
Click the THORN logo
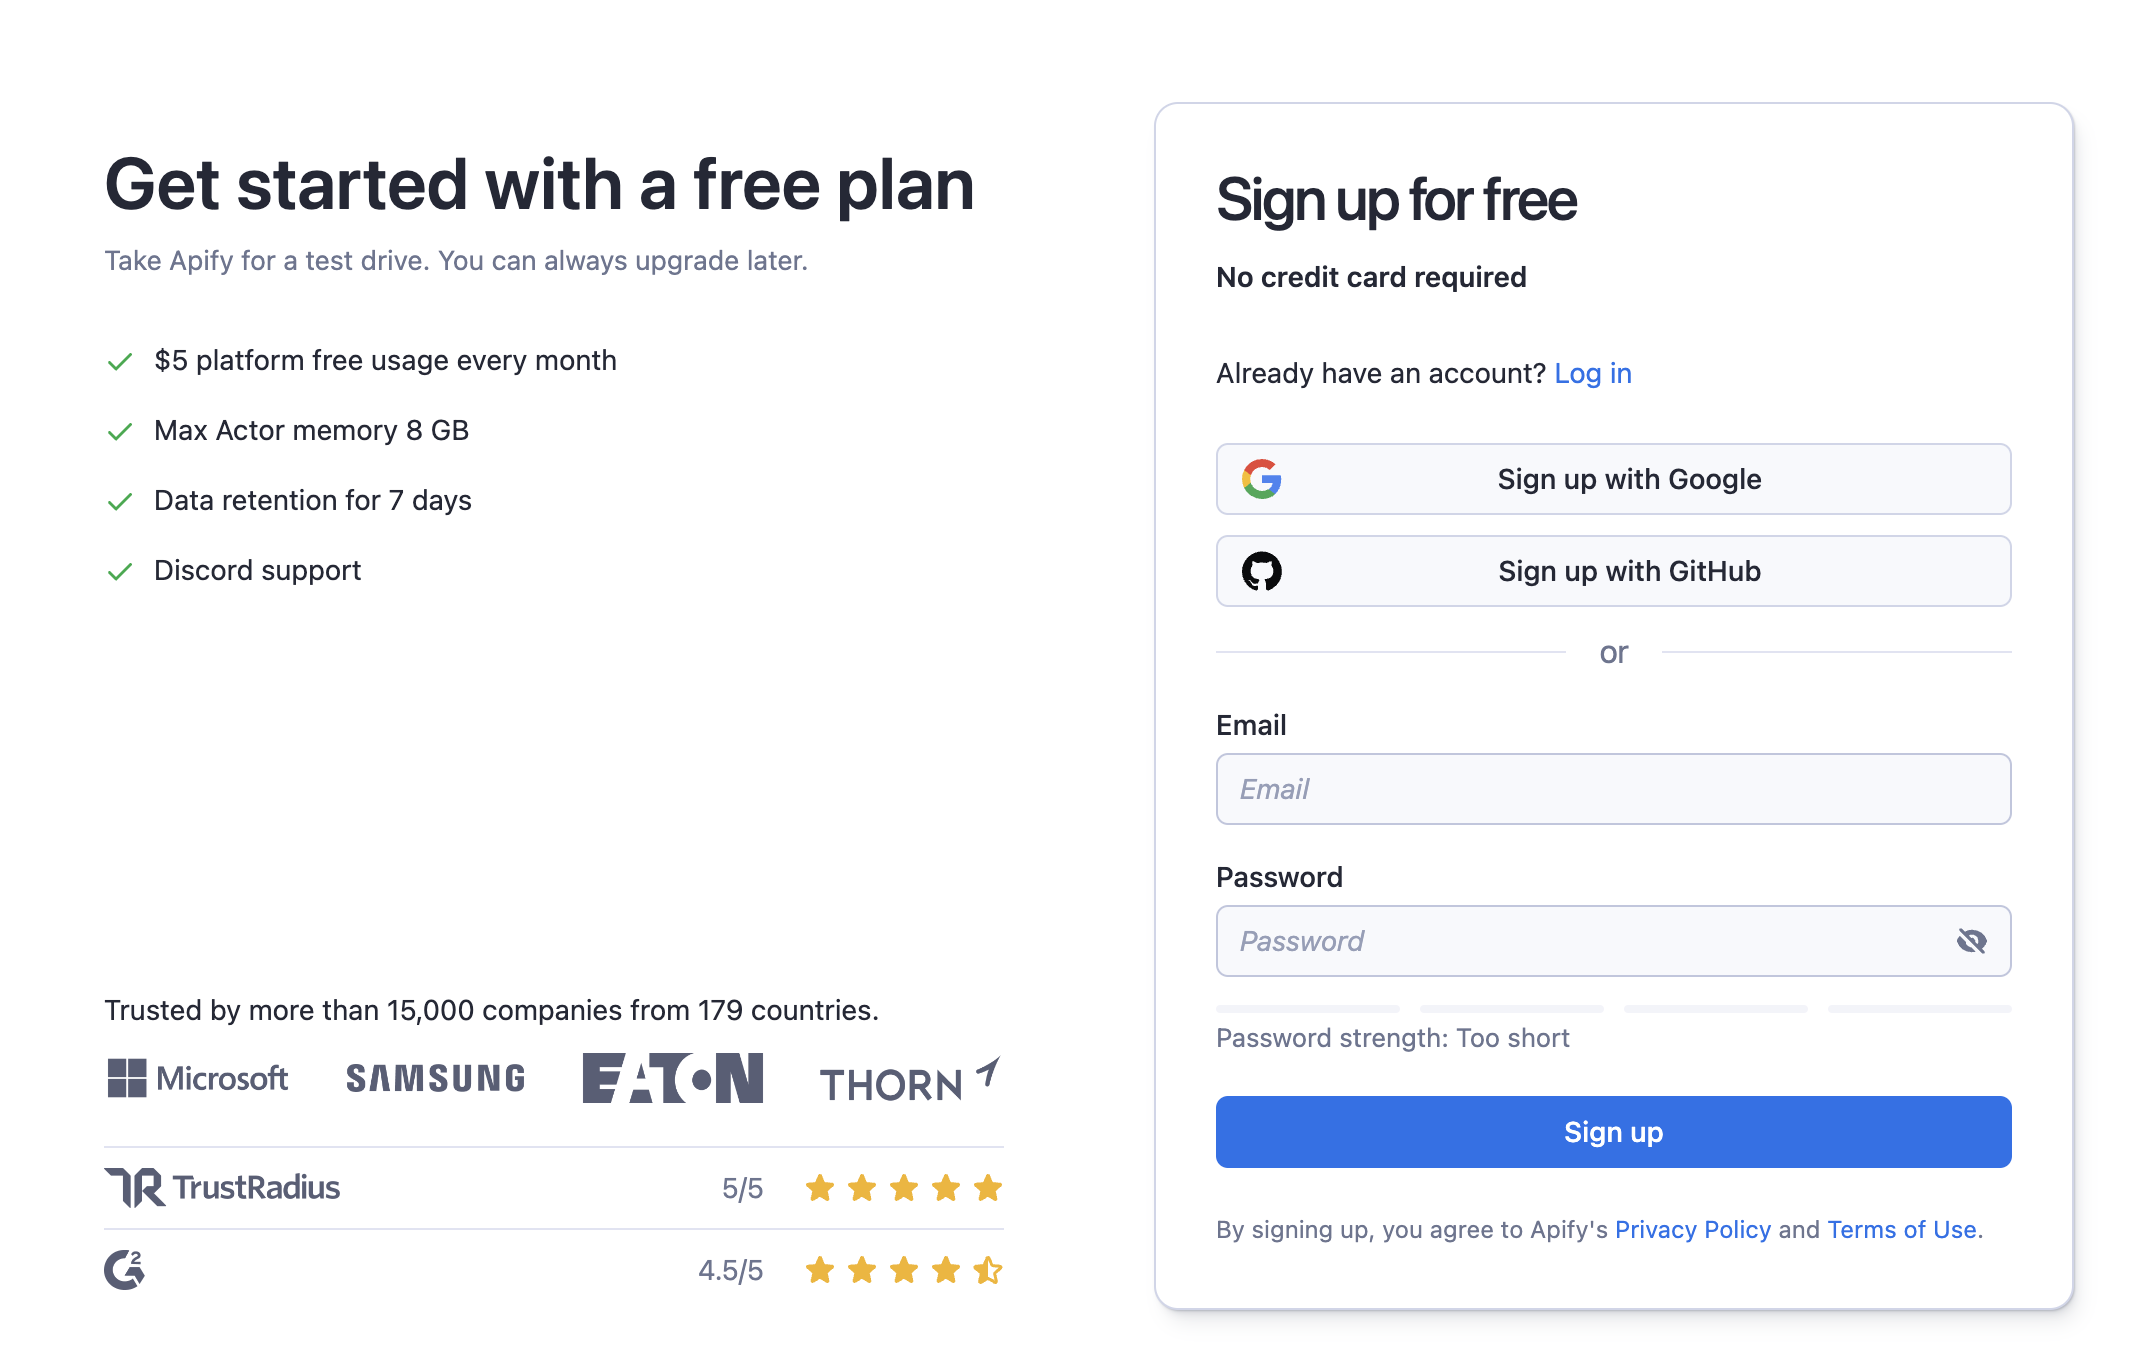[x=908, y=1080]
